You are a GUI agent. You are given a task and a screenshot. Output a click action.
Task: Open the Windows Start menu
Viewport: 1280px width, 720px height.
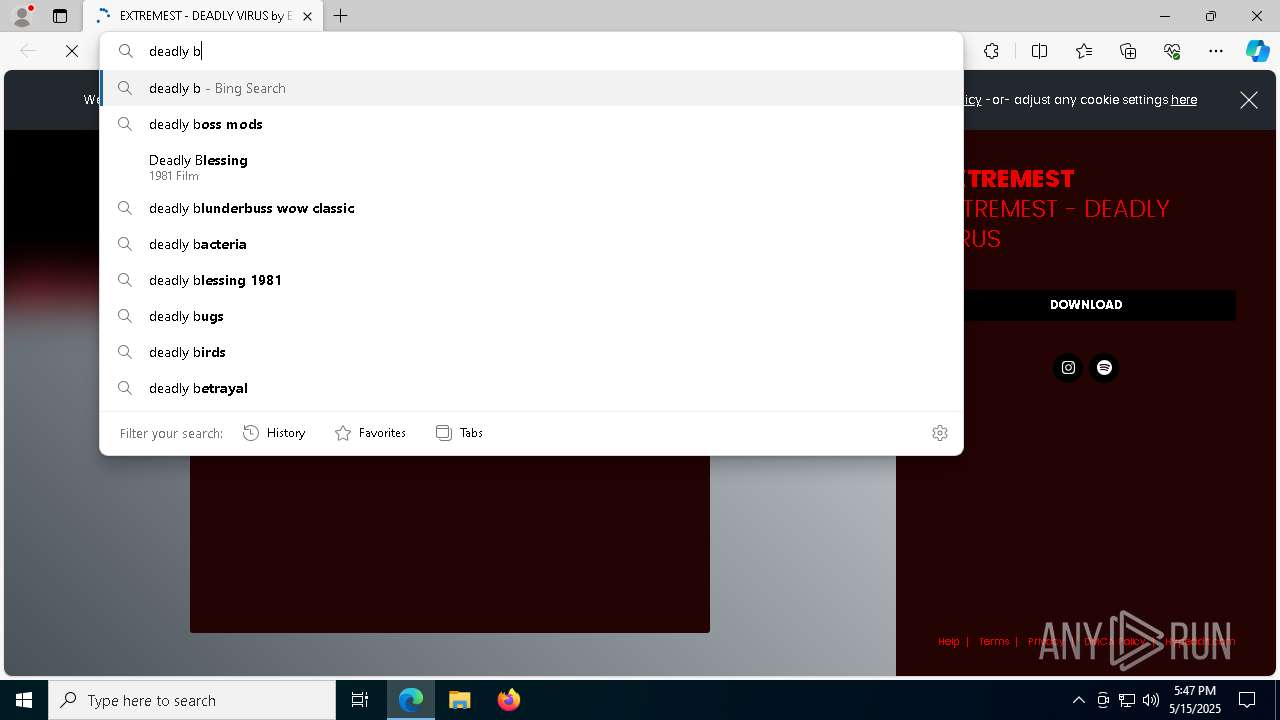click(24, 700)
